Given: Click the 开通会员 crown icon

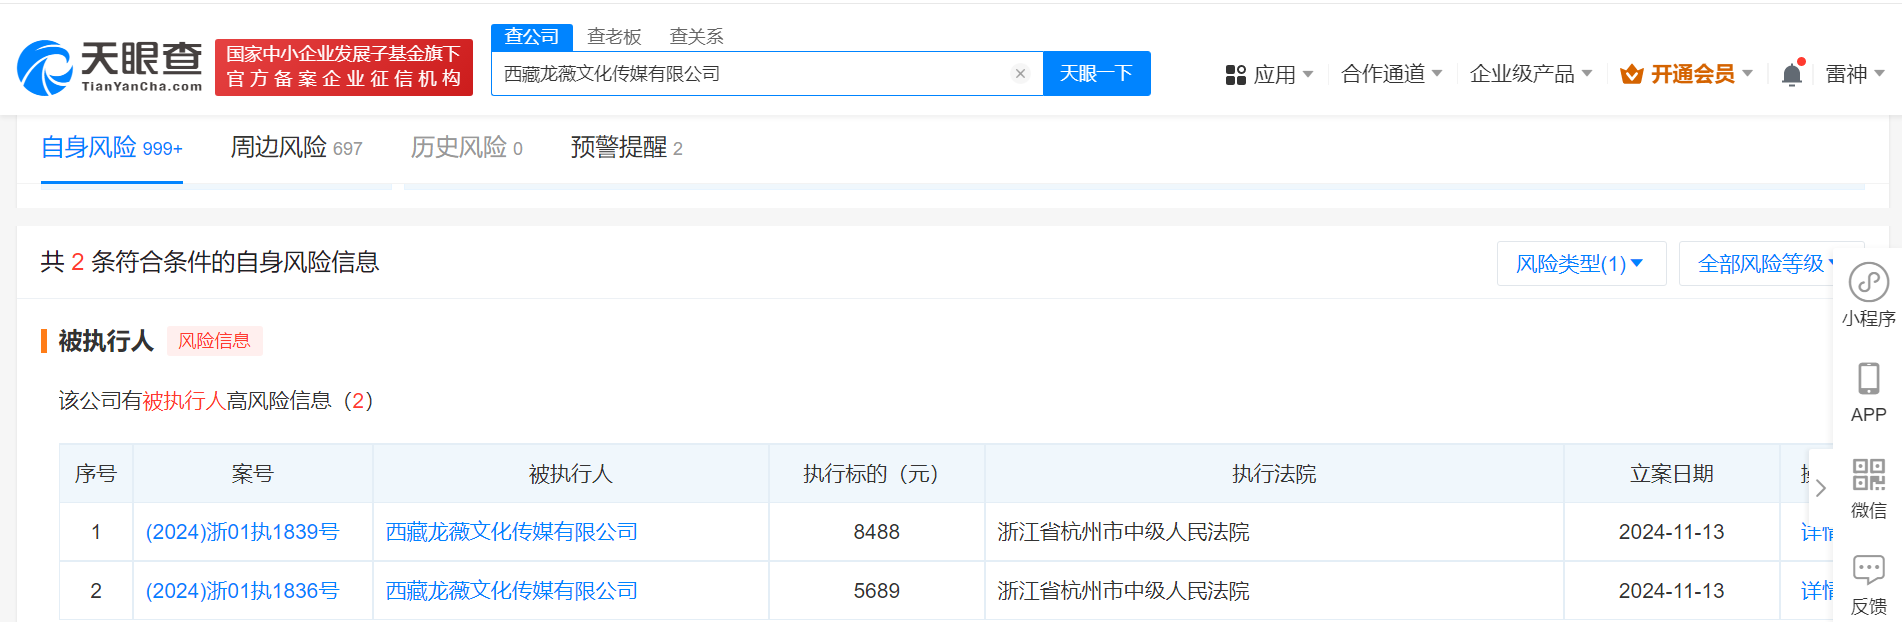Looking at the screenshot, I should [1632, 74].
